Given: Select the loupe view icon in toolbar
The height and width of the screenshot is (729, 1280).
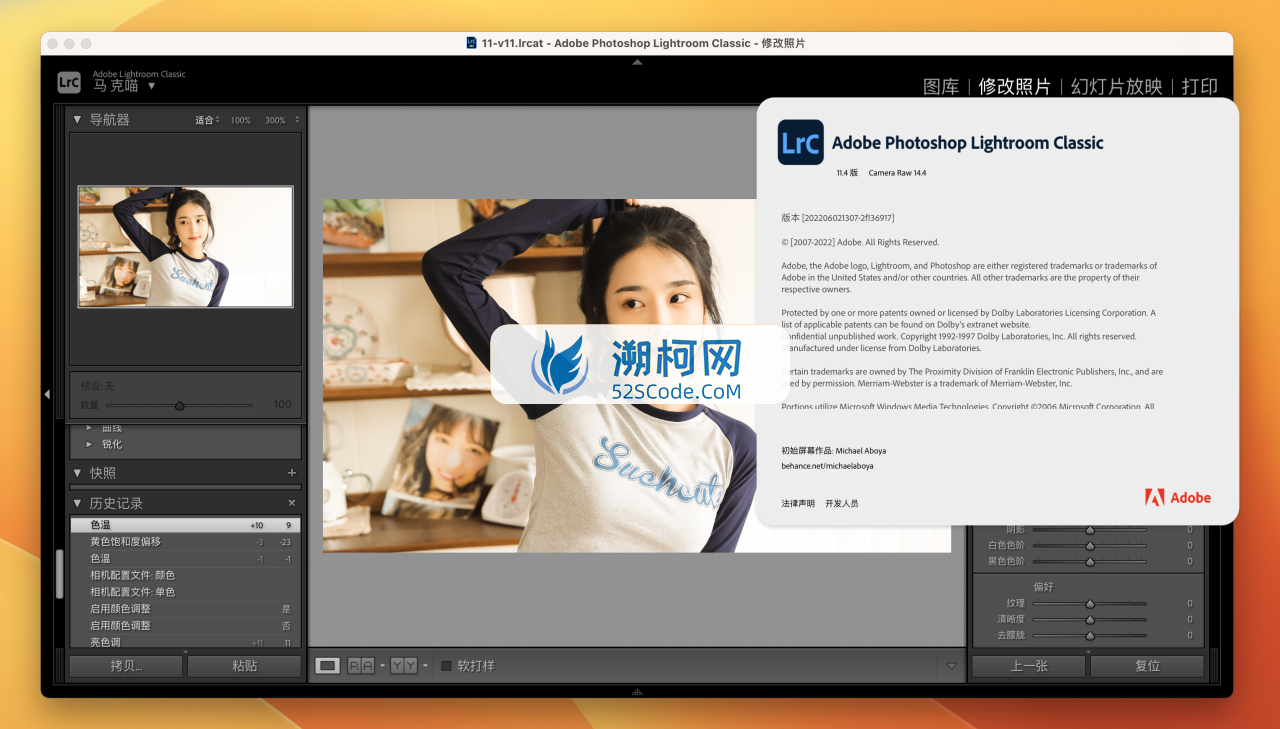Looking at the screenshot, I should pos(328,665).
